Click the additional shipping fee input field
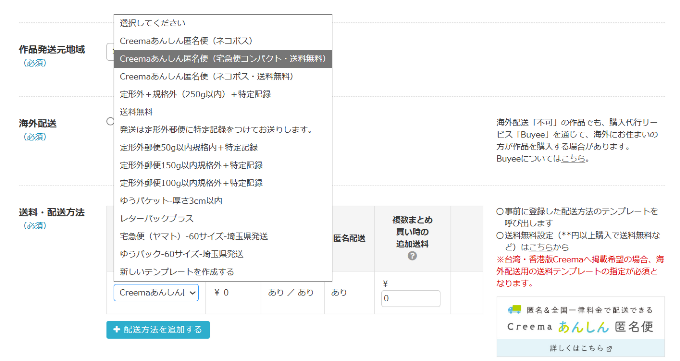 click(411, 299)
